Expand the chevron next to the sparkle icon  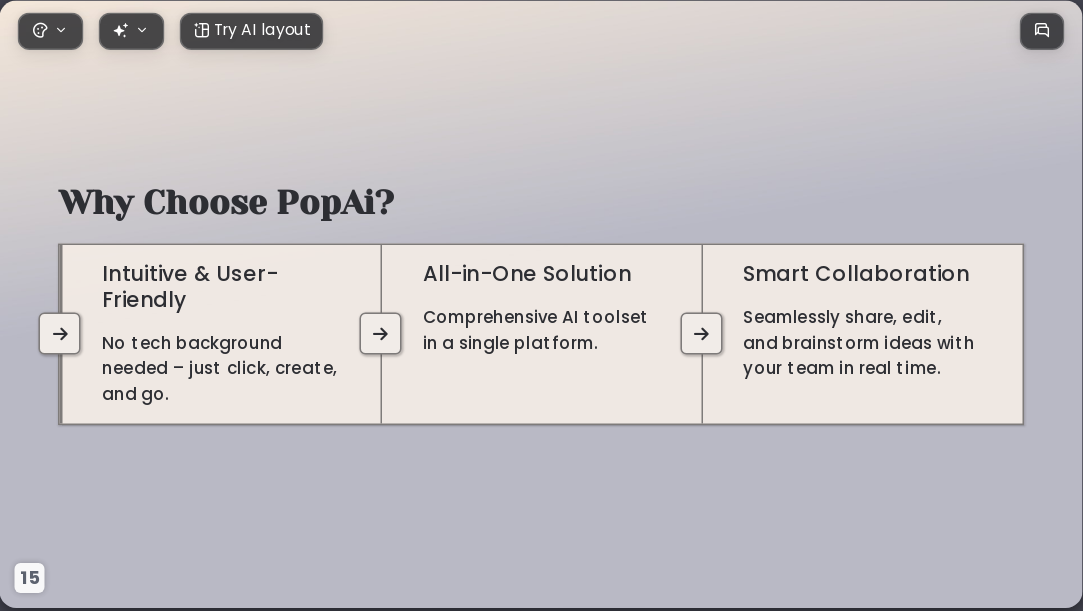click(x=142, y=30)
